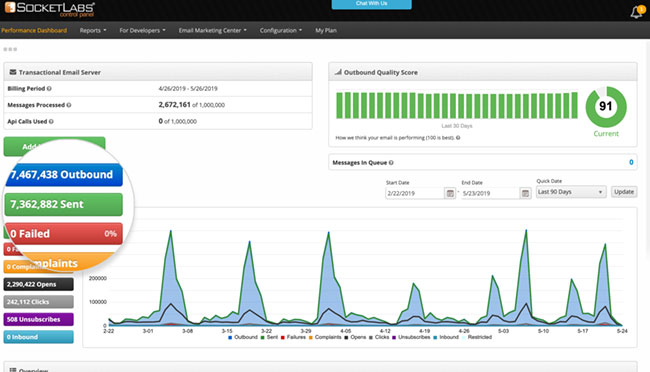The height and width of the screenshot is (372, 650).
Task: Click the 2,672,161 messages processed value
Action: click(174, 105)
